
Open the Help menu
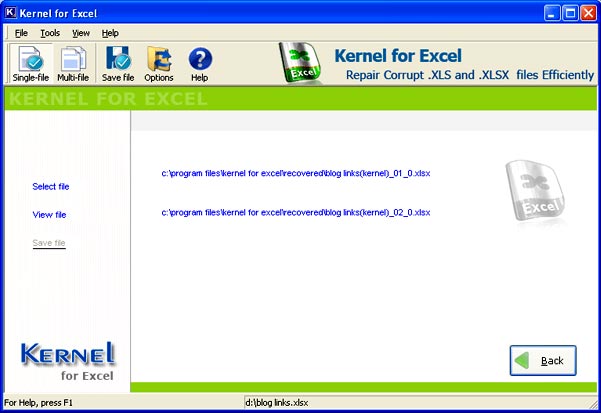[110, 33]
